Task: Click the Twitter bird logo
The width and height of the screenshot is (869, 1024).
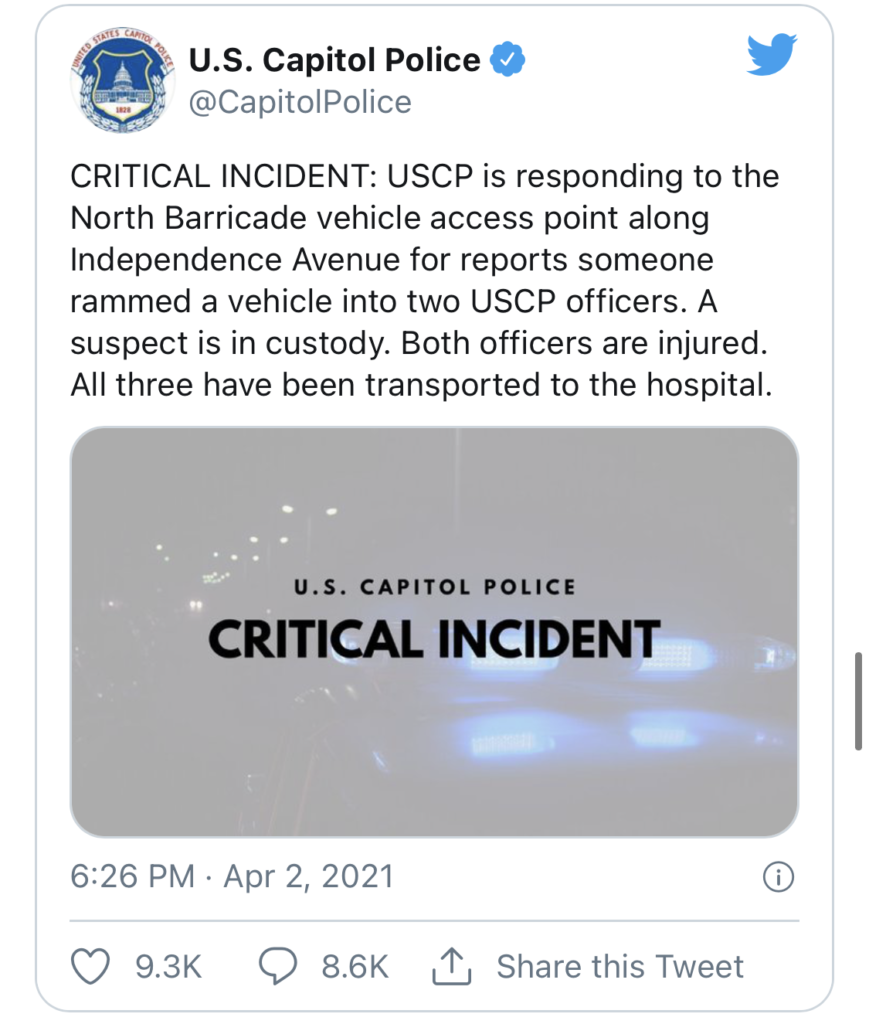Action: [x=772, y=55]
